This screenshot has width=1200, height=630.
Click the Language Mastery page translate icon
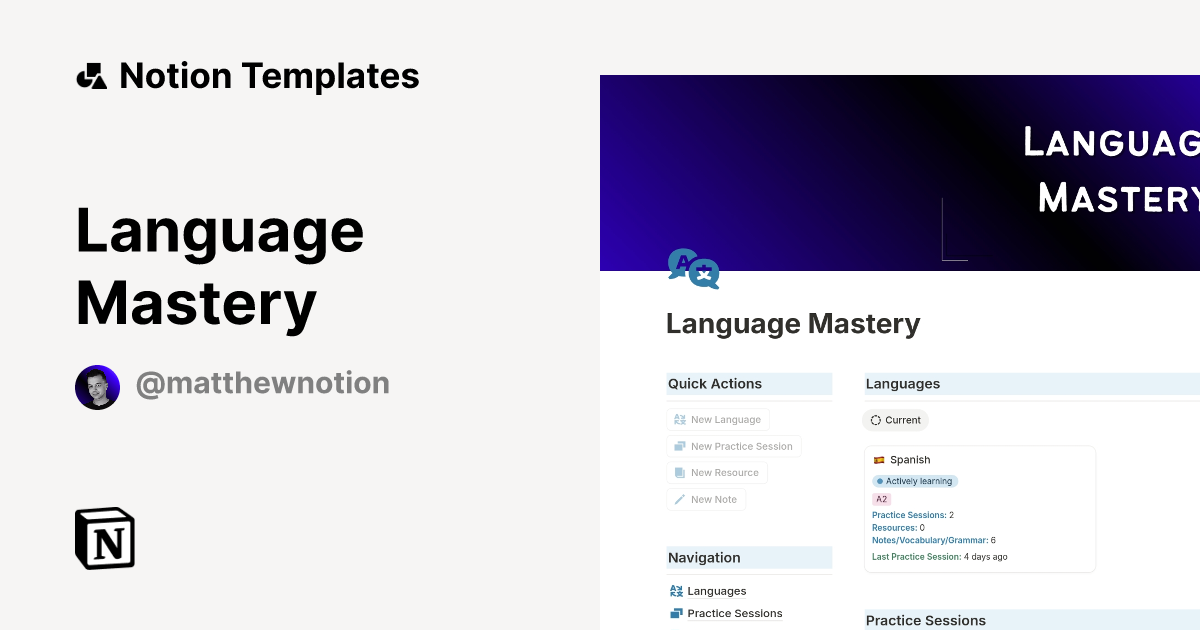coord(694,268)
